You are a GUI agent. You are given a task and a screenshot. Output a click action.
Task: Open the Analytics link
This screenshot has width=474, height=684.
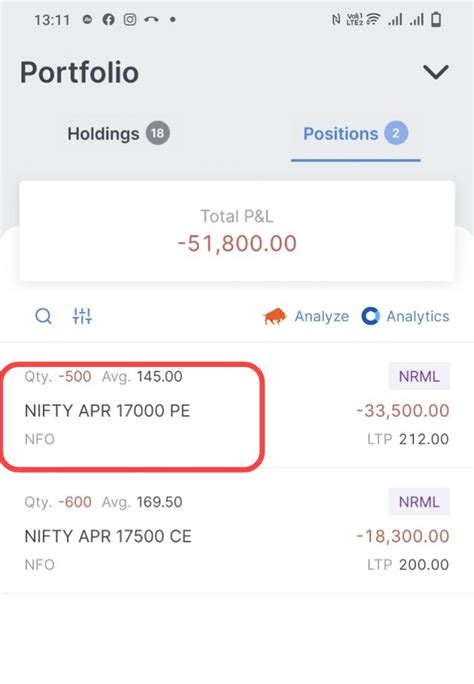tap(418, 316)
